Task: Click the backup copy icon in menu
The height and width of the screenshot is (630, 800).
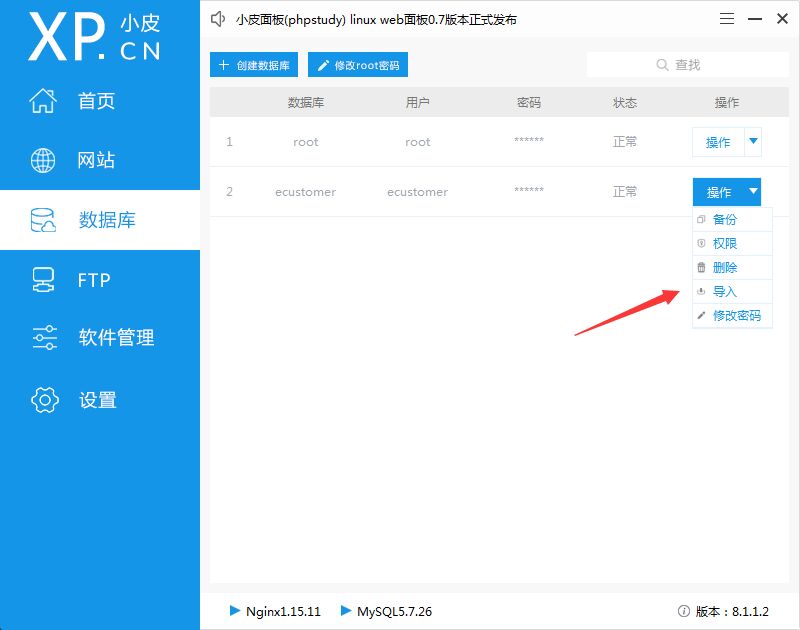Action: (x=701, y=219)
